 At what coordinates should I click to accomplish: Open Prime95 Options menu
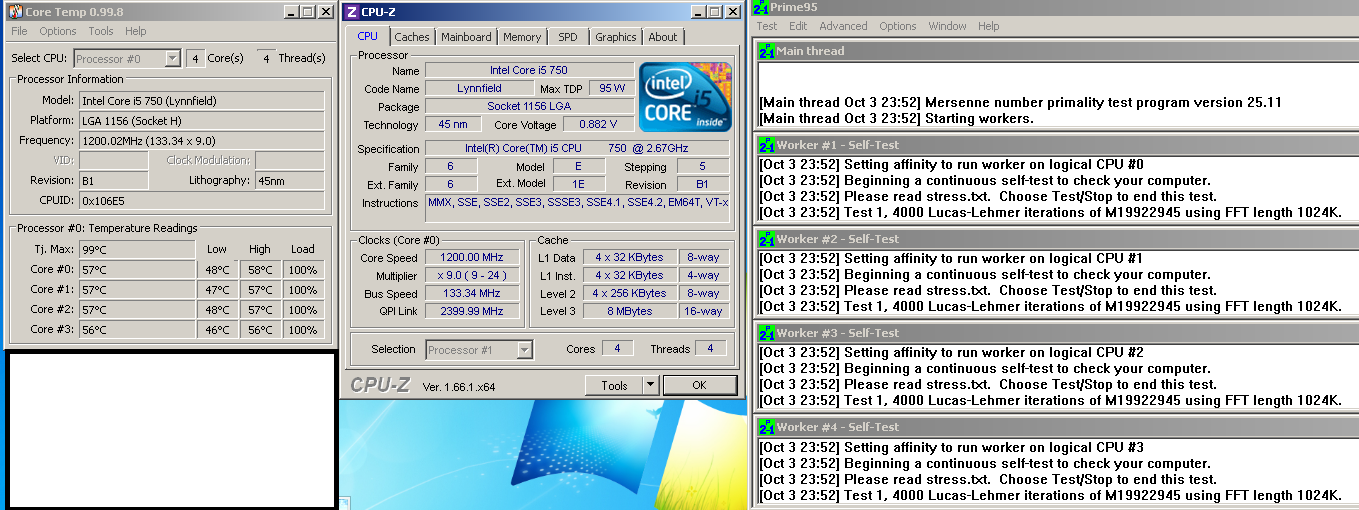pyautogui.click(x=898, y=26)
